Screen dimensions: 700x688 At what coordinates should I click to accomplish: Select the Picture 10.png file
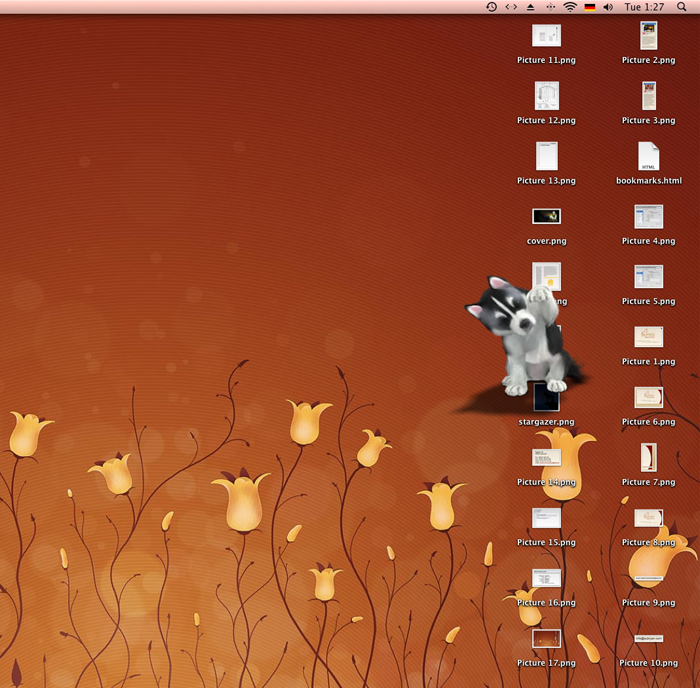(x=649, y=639)
